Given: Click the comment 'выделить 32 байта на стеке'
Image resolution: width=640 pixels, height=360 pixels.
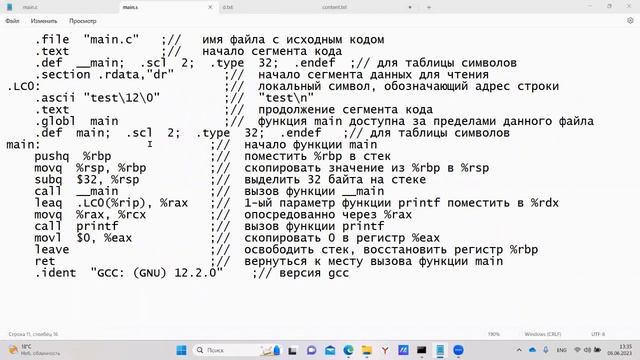Looking at the screenshot, I should 335,180.
